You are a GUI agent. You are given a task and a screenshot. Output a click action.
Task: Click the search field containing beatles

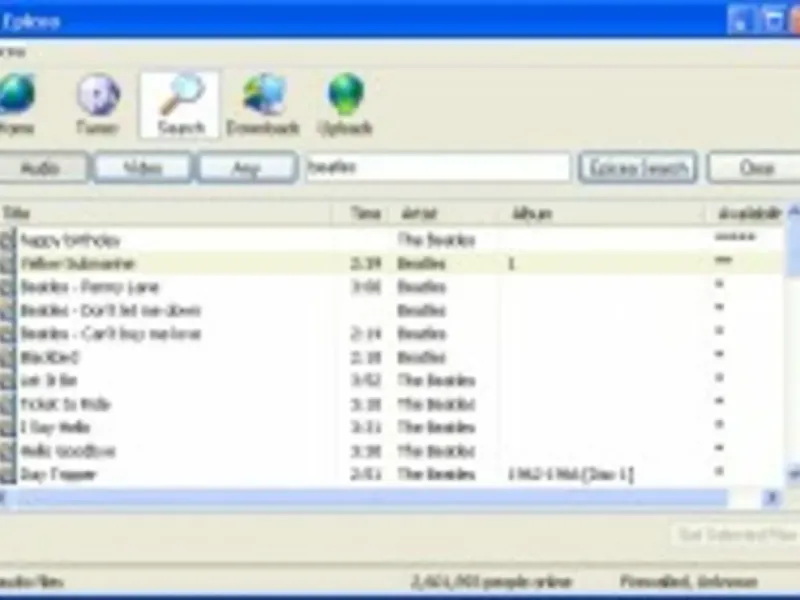438,167
